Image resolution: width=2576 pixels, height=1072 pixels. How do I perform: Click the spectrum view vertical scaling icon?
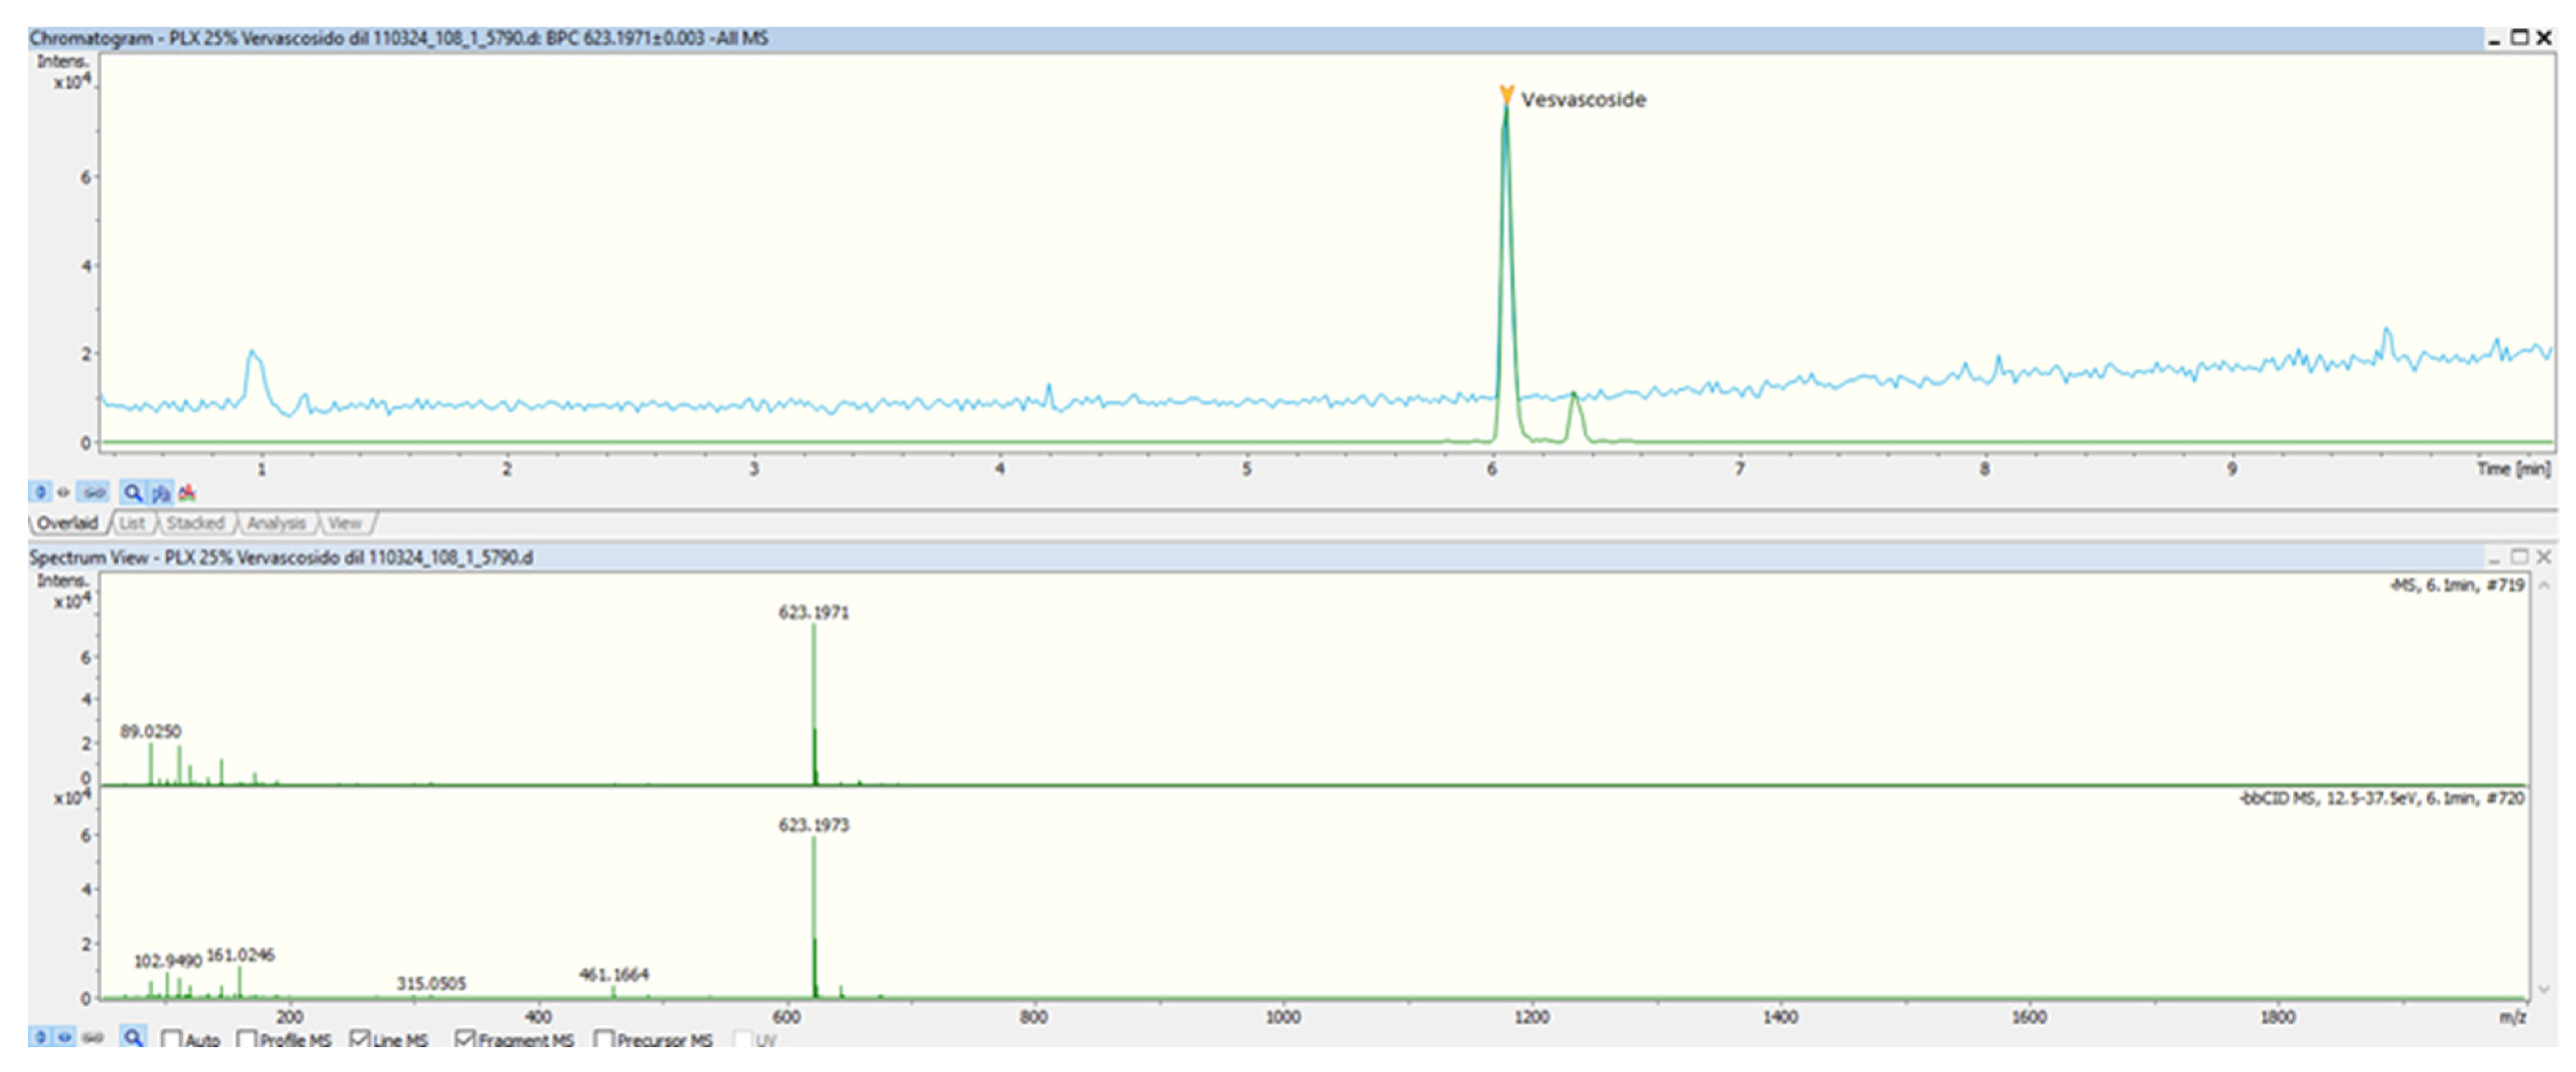click(x=40, y=1038)
